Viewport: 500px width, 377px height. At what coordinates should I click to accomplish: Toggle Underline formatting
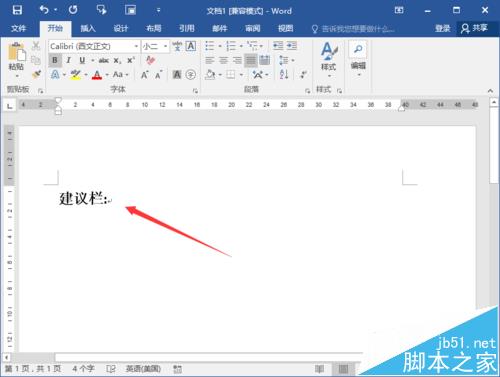tap(82, 60)
